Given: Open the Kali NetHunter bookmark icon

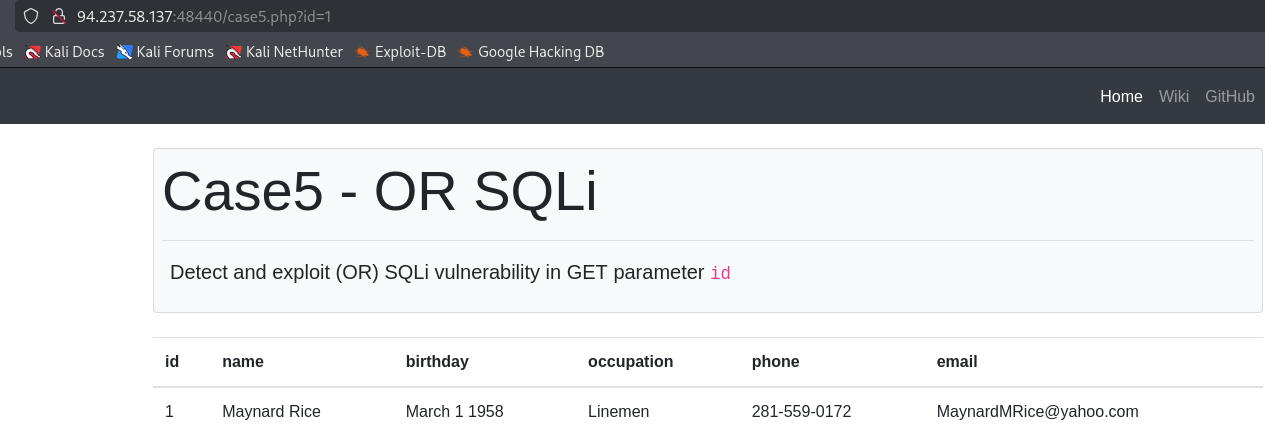Looking at the screenshot, I should tap(235, 52).
